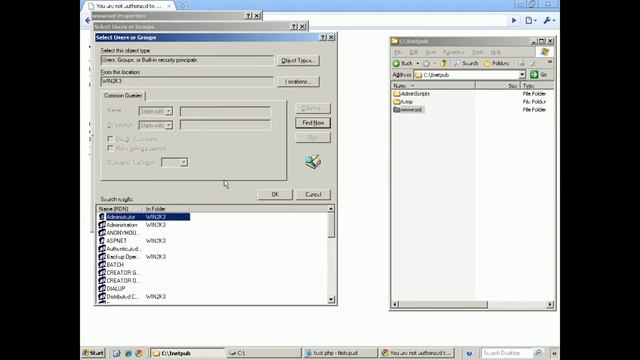This screenshot has width=640, height=360.
Task: Confirm with the OK button
Action: pyautogui.click(x=275, y=195)
